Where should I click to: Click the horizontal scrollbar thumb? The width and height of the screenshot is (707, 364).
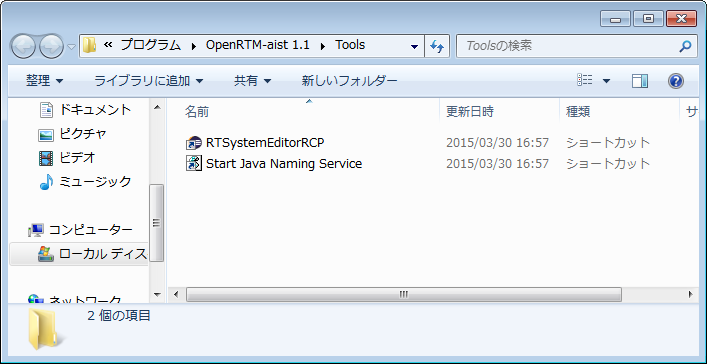pos(404,295)
